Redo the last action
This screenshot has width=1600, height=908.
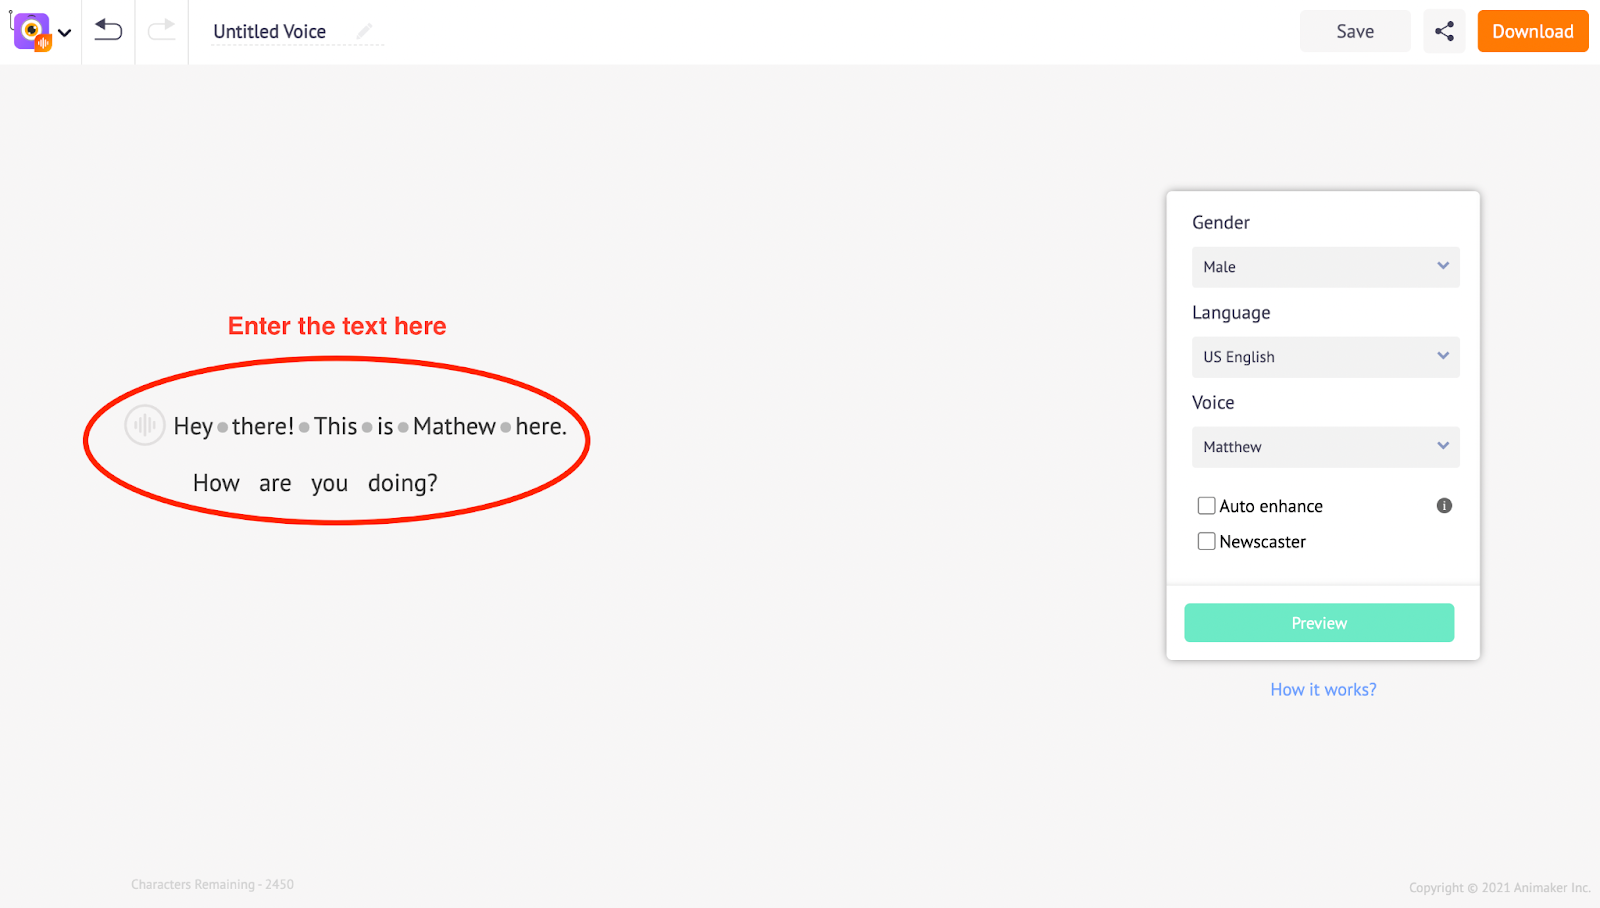click(161, 31)
